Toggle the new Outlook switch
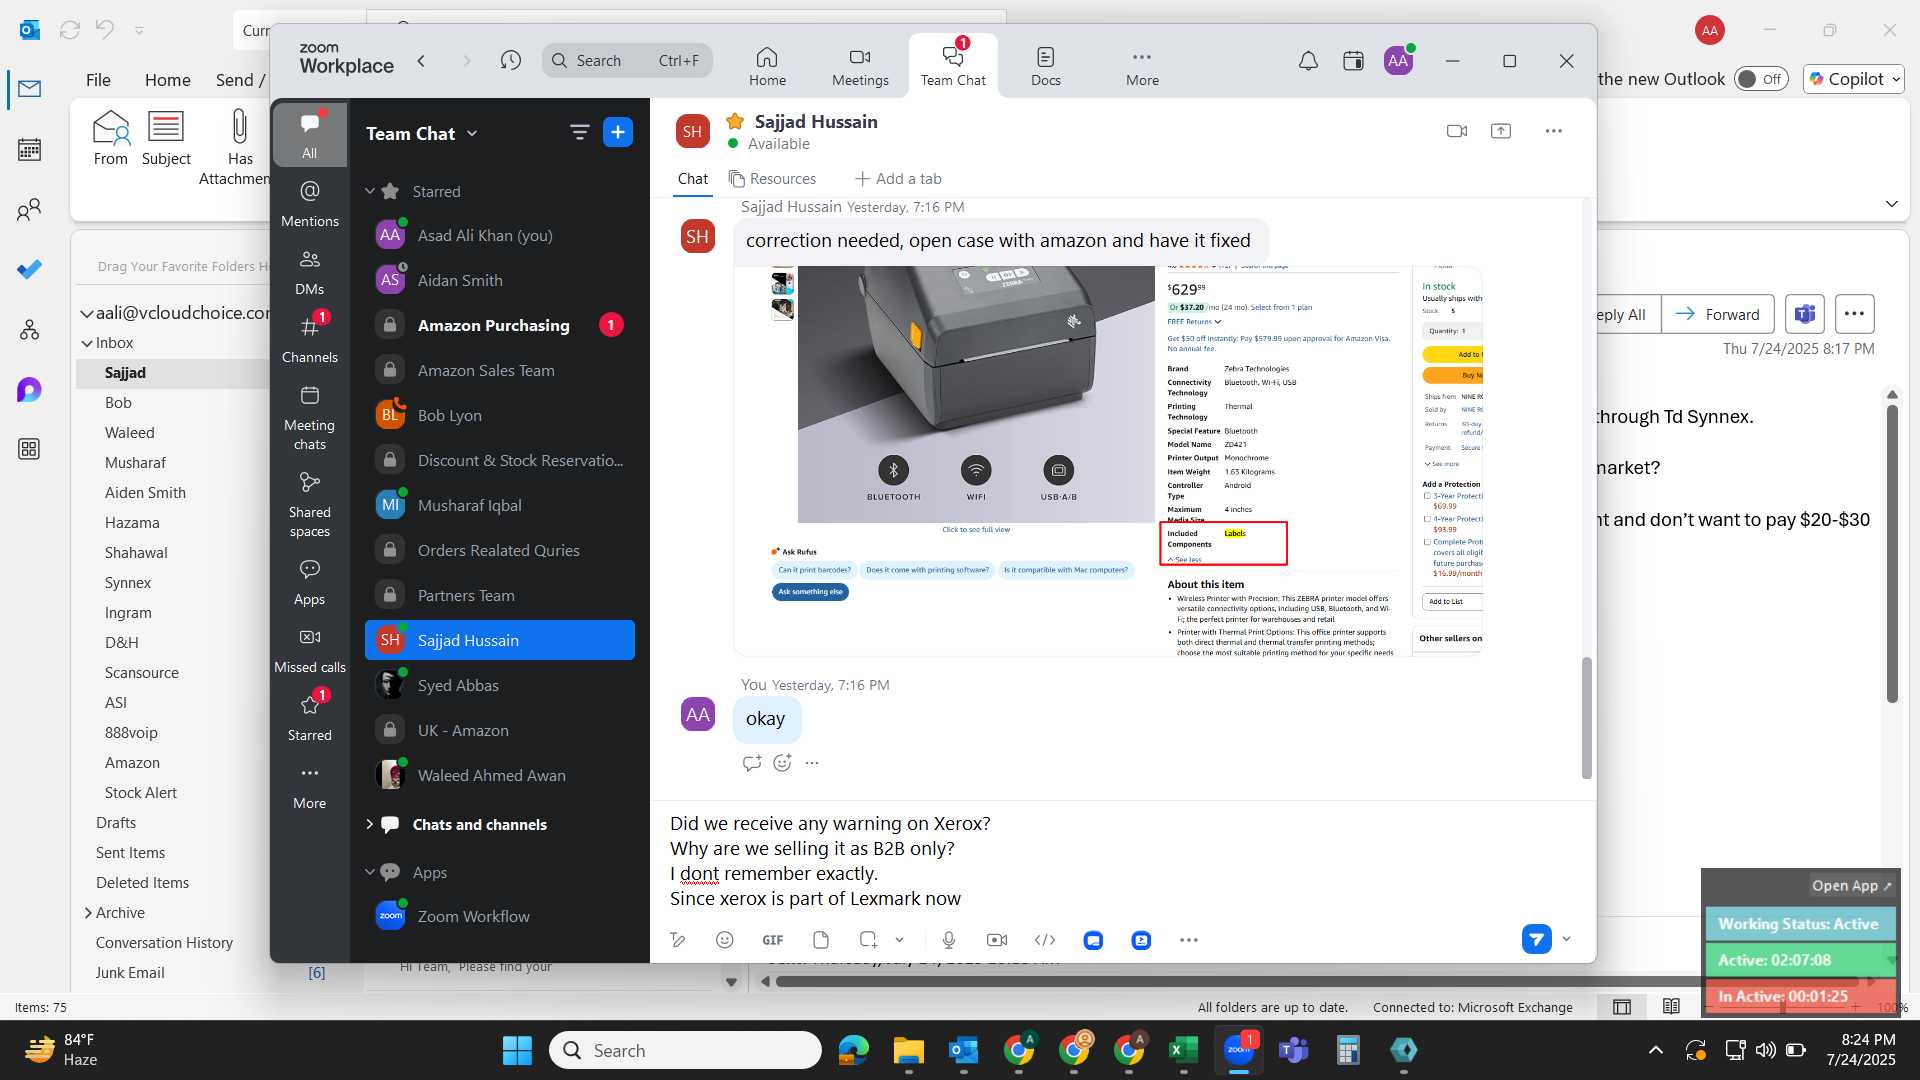The width and height of the screenshot is (1920, 1080). point(1761,79)
